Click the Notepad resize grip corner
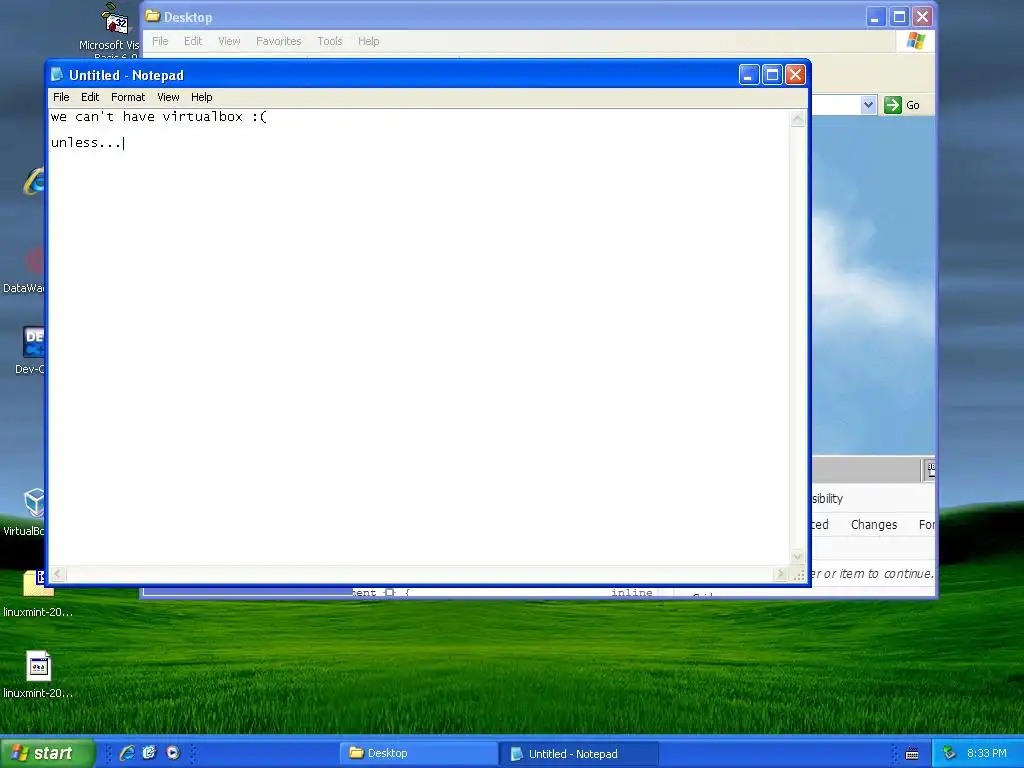 coord(798,574)
